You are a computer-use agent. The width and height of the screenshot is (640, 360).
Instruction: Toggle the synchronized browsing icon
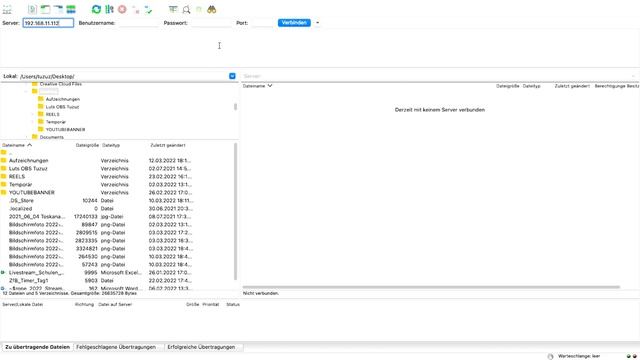(x=199, y=9)
